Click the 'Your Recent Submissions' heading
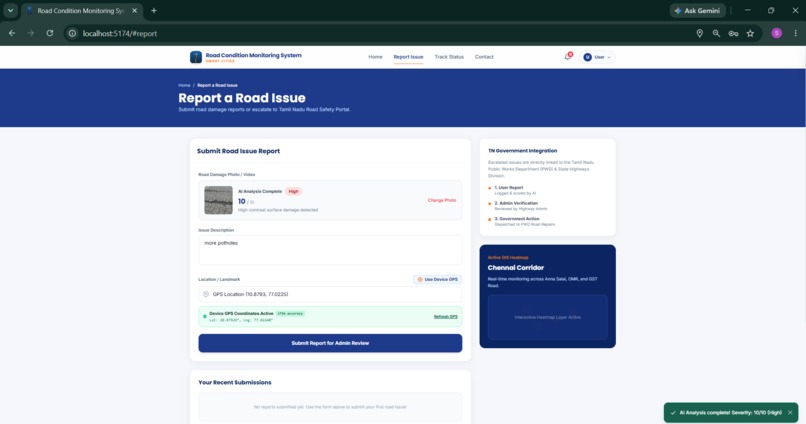Screen dimensions: 806x424 [x=235, y=382]
